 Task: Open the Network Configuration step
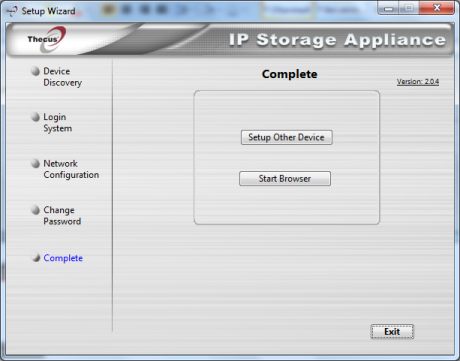coord(71,169)
